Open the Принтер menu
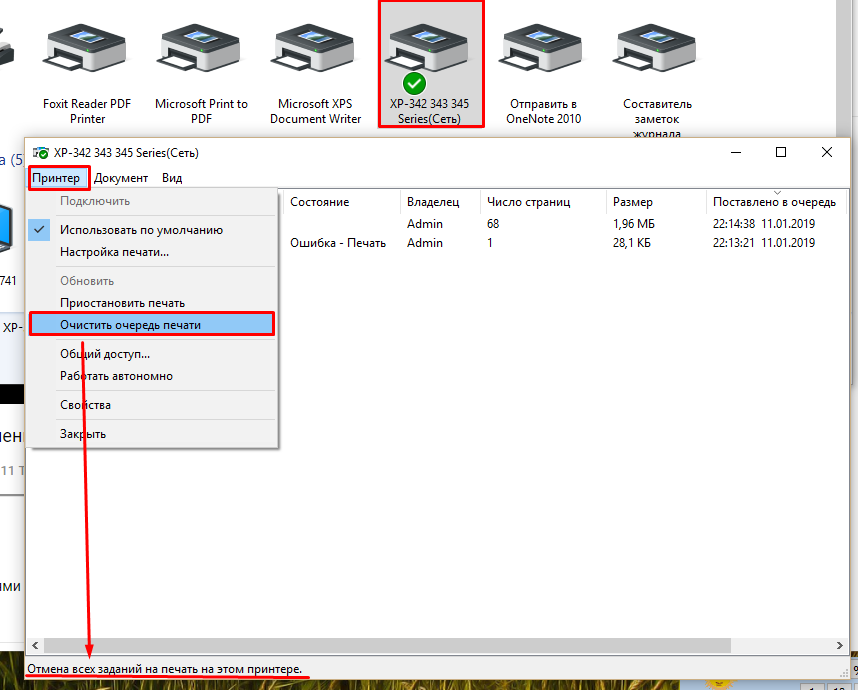This screenshot has width=858, height=690. 56,178
